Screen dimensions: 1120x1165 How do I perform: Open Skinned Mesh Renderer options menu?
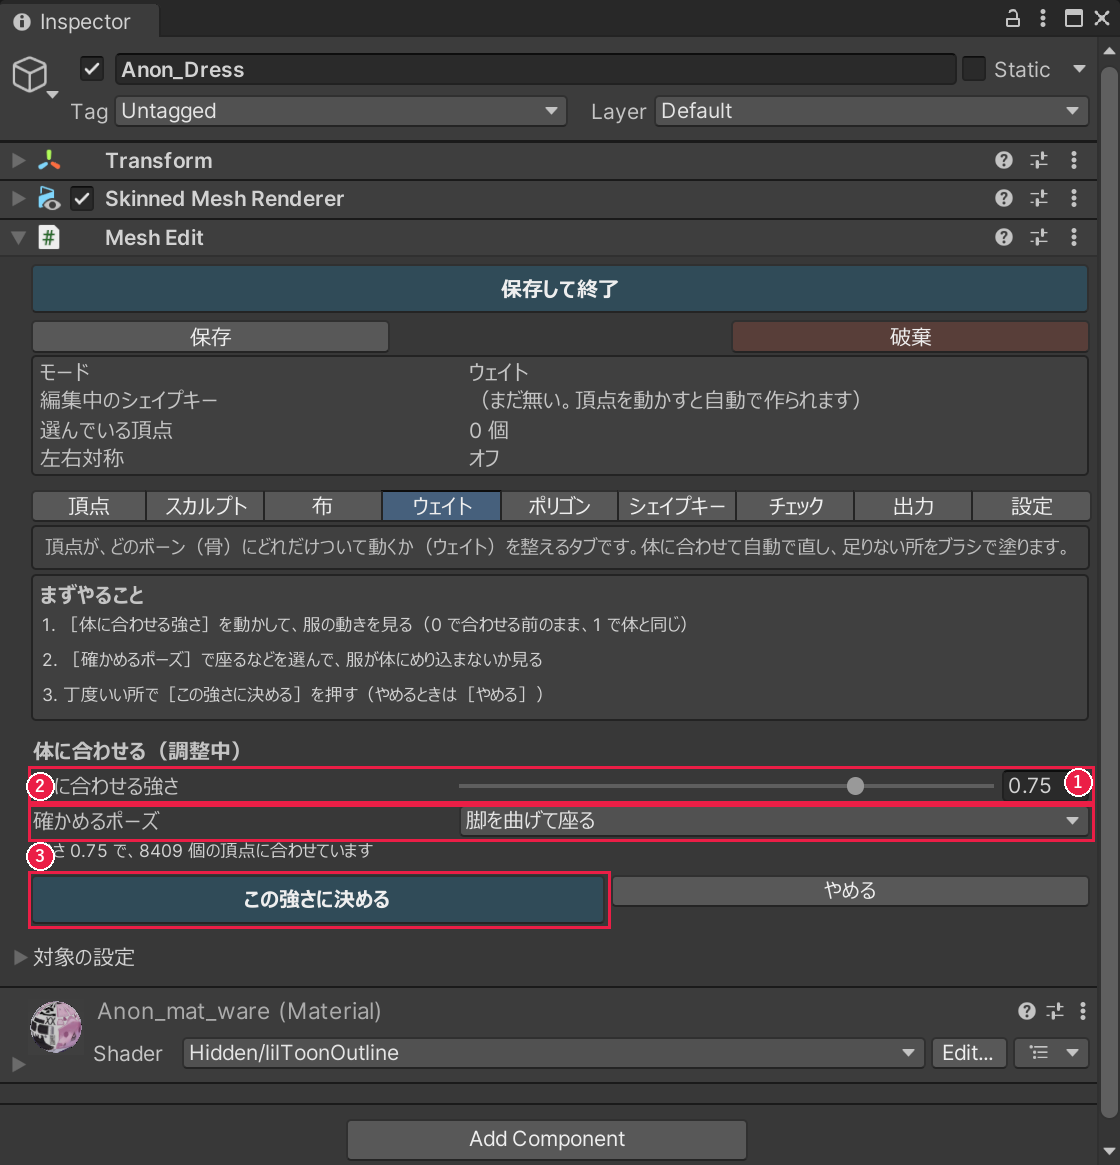[1074, 198]
